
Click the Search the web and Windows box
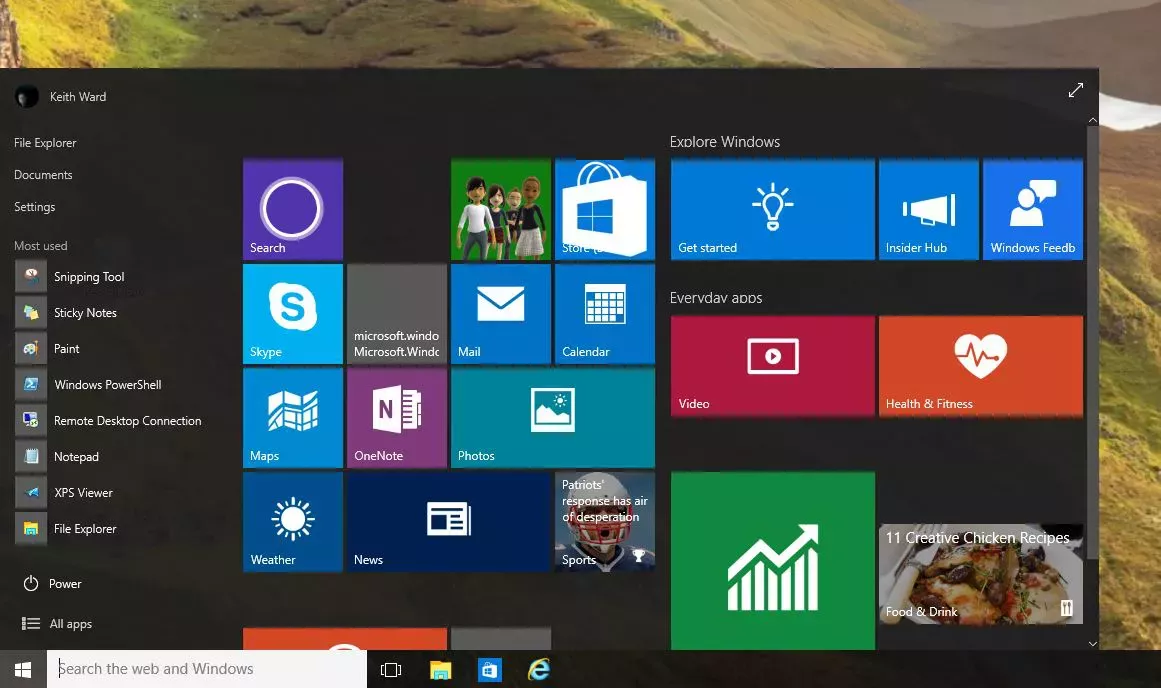[x=207, y=669]
